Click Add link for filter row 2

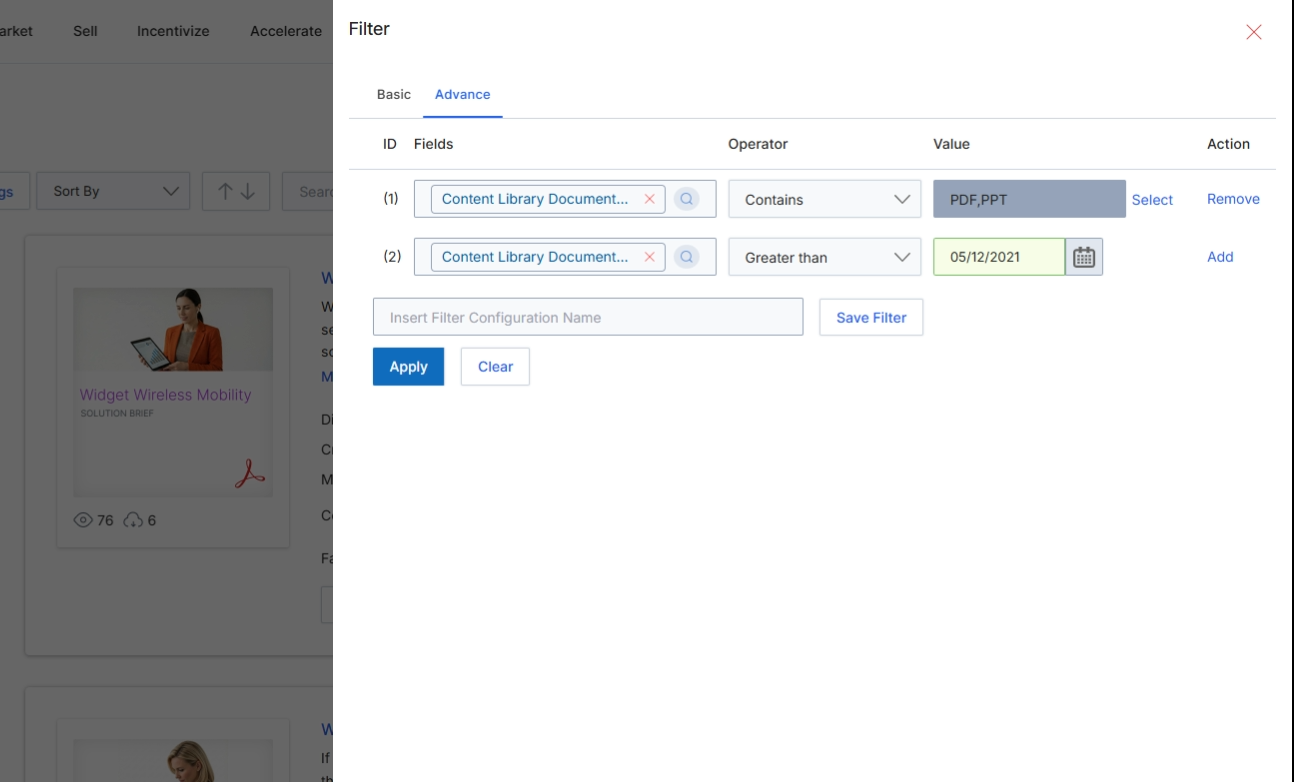[1220, 257]
